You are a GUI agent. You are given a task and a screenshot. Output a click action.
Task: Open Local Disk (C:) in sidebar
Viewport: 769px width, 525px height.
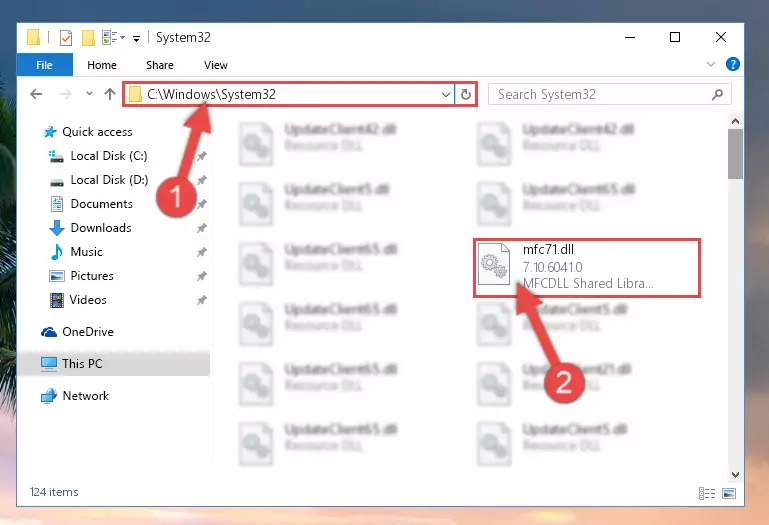tap(109, 156)
